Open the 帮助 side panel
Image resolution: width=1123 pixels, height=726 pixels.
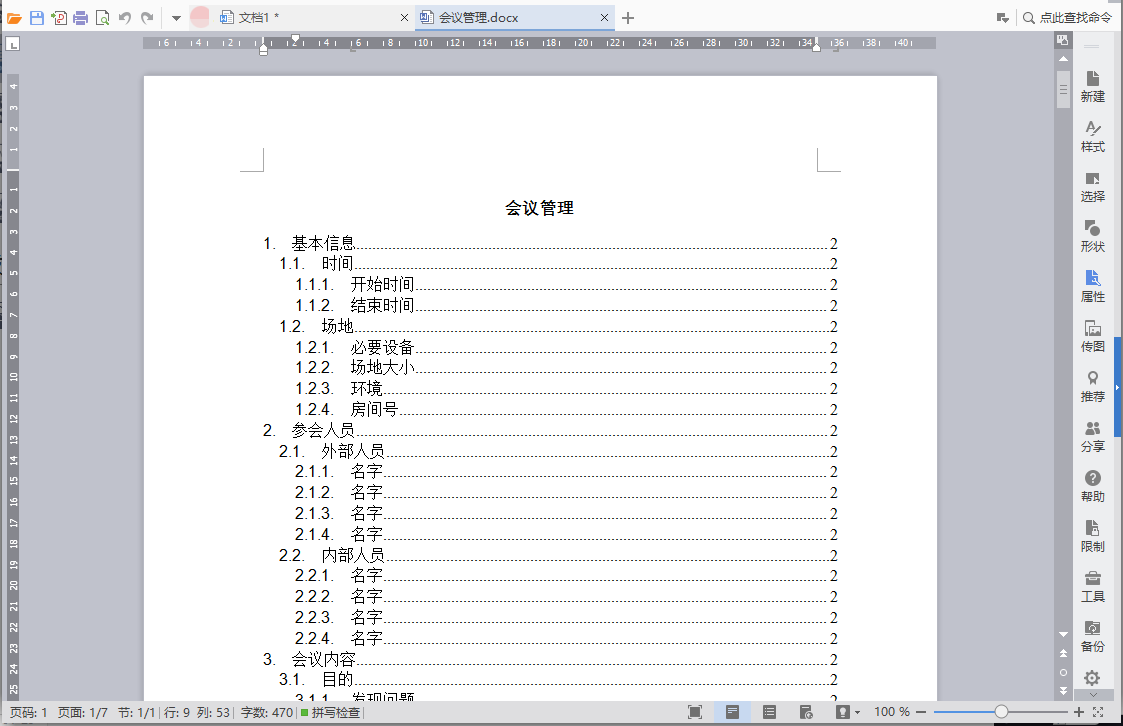pyautogui.click(x=1092, y=488)
